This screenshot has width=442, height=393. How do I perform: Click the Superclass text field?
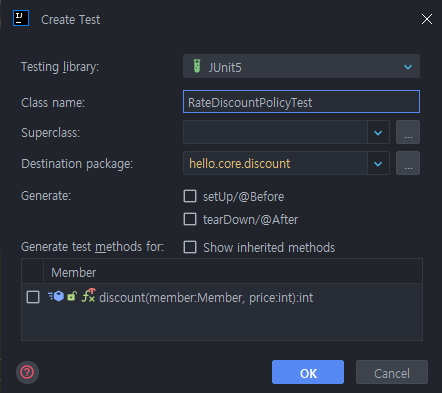[x=275, y=132]
